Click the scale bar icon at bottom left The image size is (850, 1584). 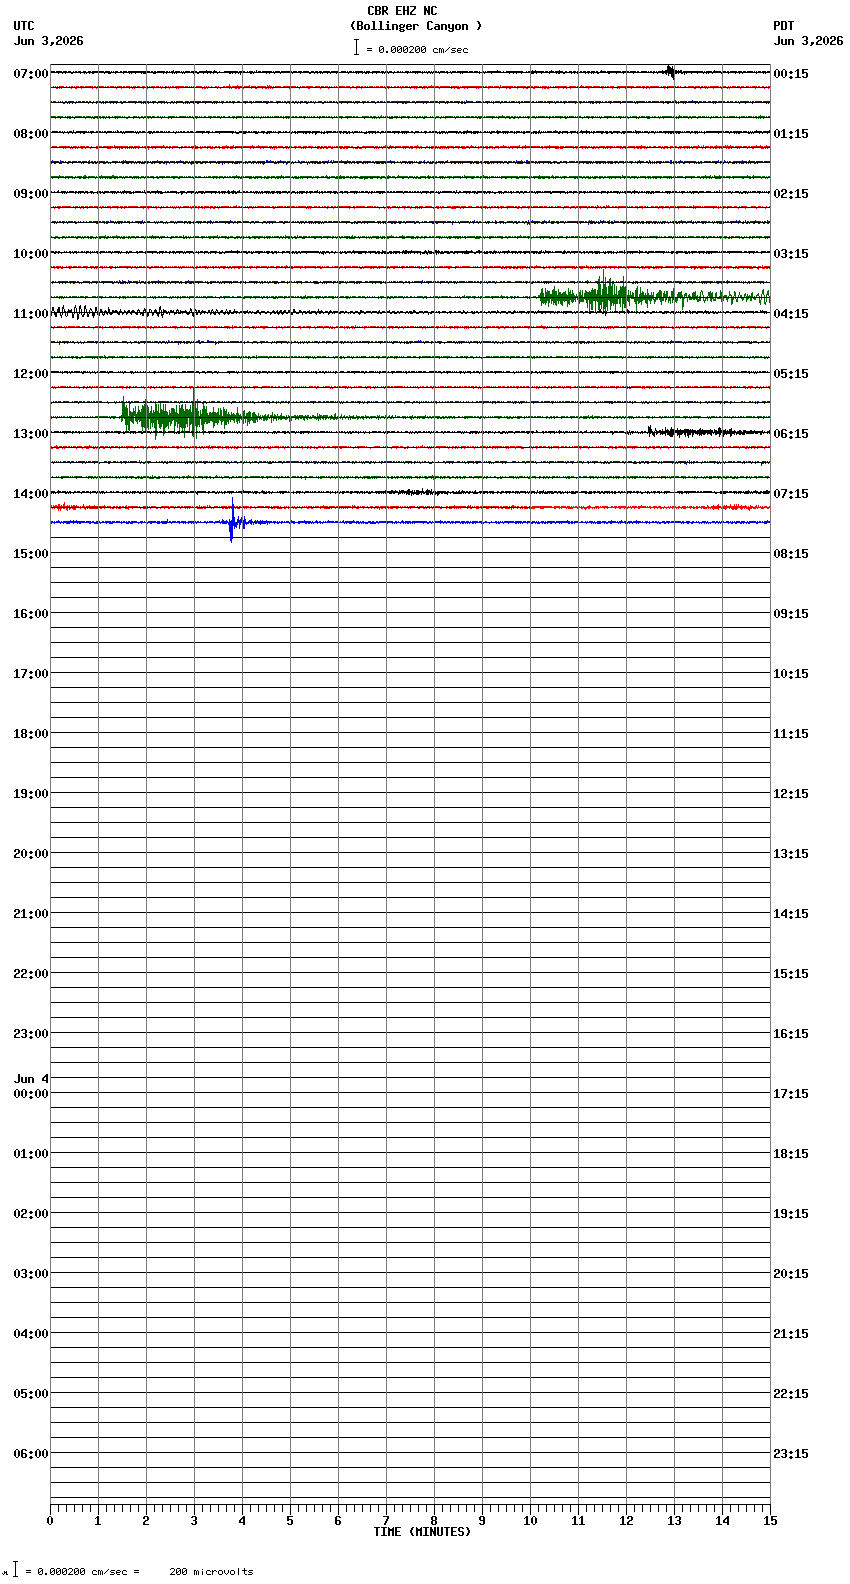click(15, 1569)
